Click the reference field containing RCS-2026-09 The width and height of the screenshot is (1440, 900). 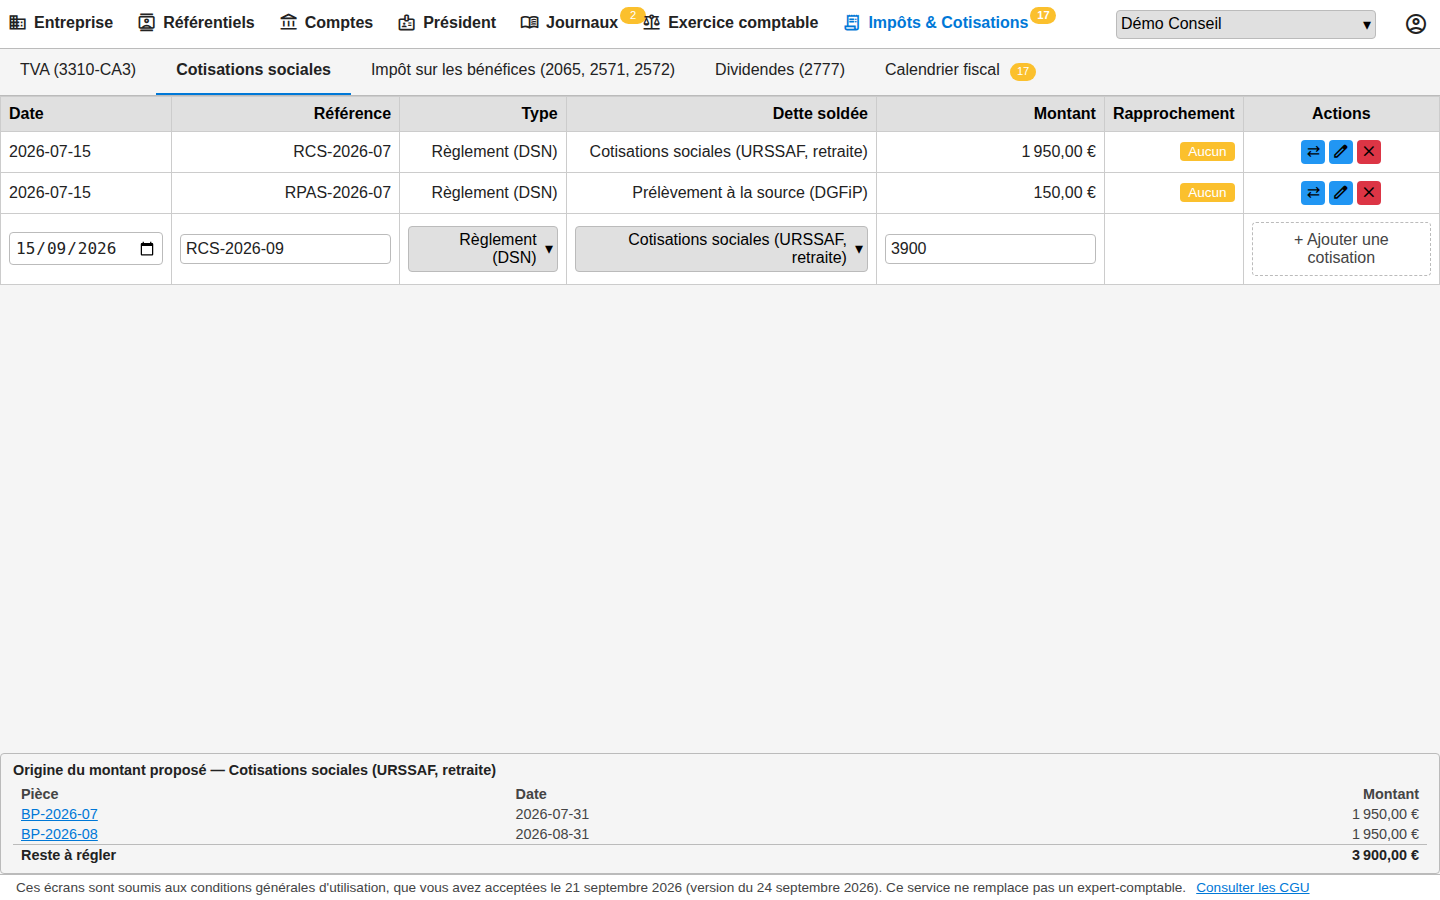click(285, 249)
